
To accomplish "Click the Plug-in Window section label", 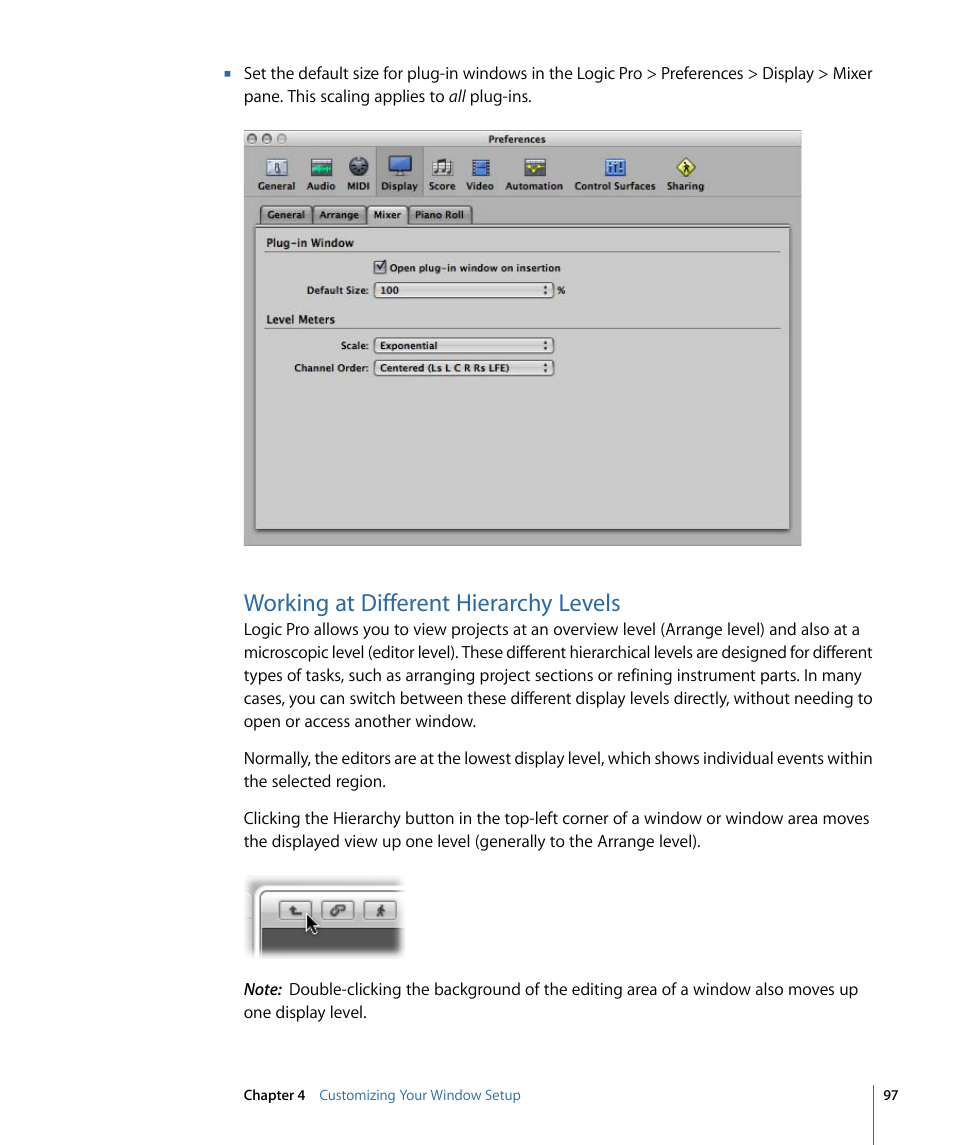I will (x=310, y=242).
